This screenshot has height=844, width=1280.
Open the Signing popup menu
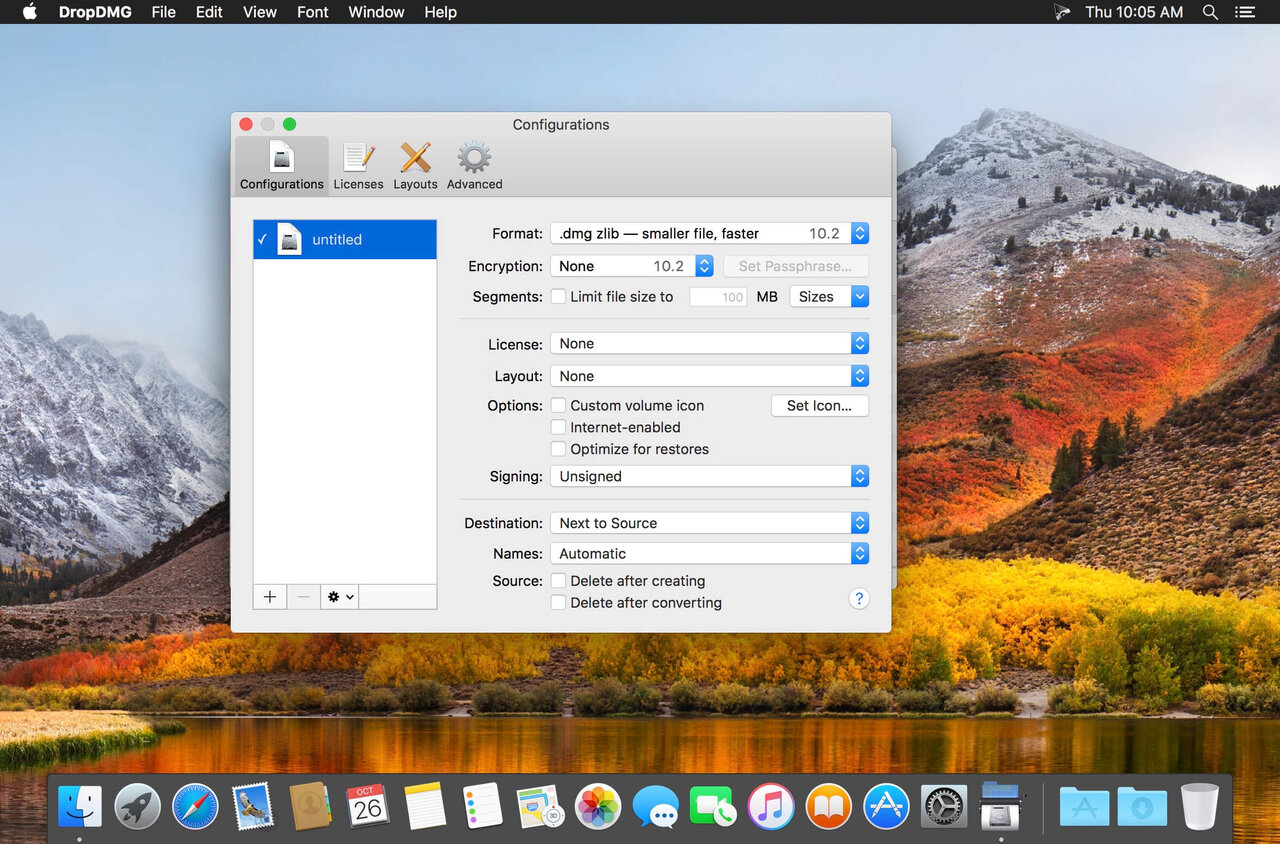(709, 477)
